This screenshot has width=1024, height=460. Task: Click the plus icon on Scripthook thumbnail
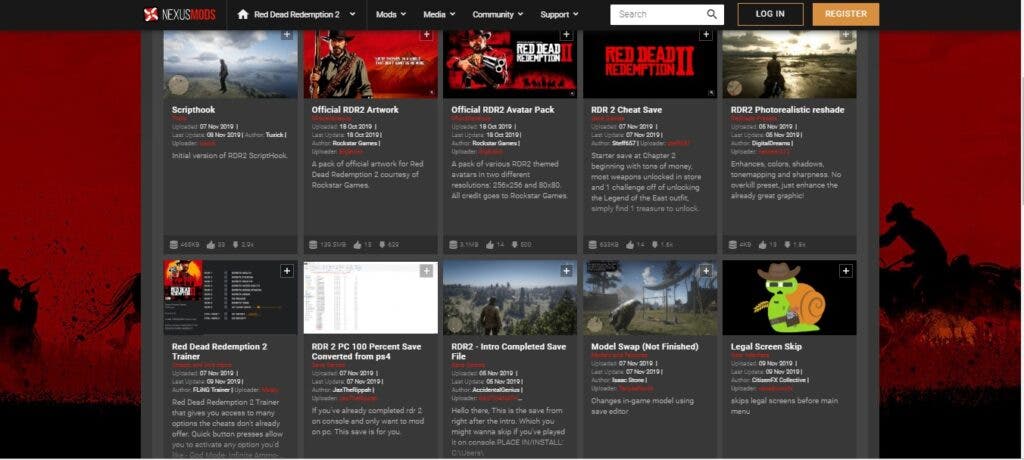(287, 35)
